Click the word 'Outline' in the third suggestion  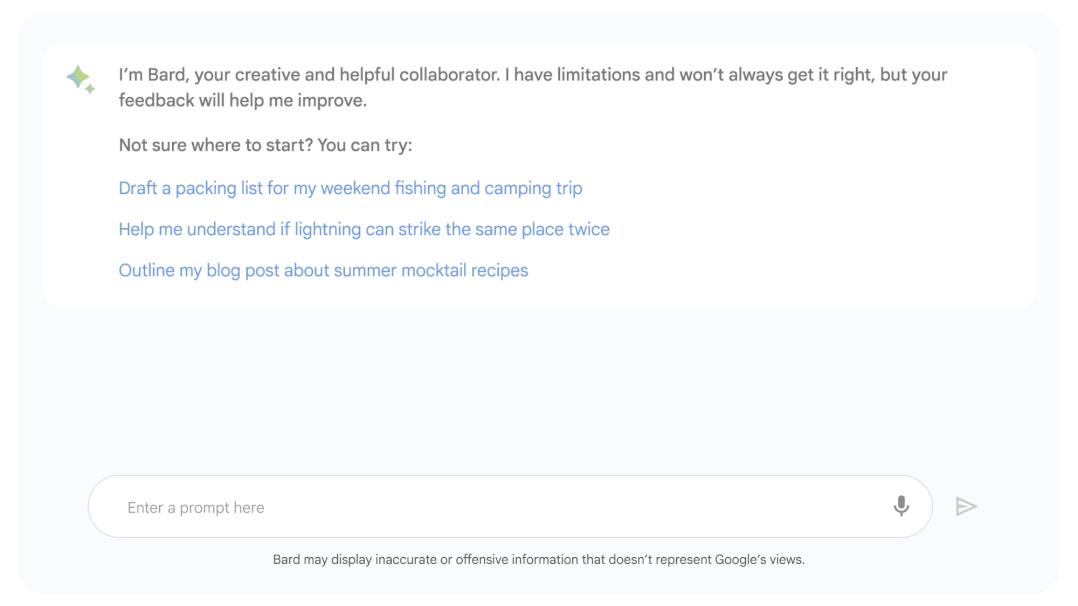coord(146,270)
